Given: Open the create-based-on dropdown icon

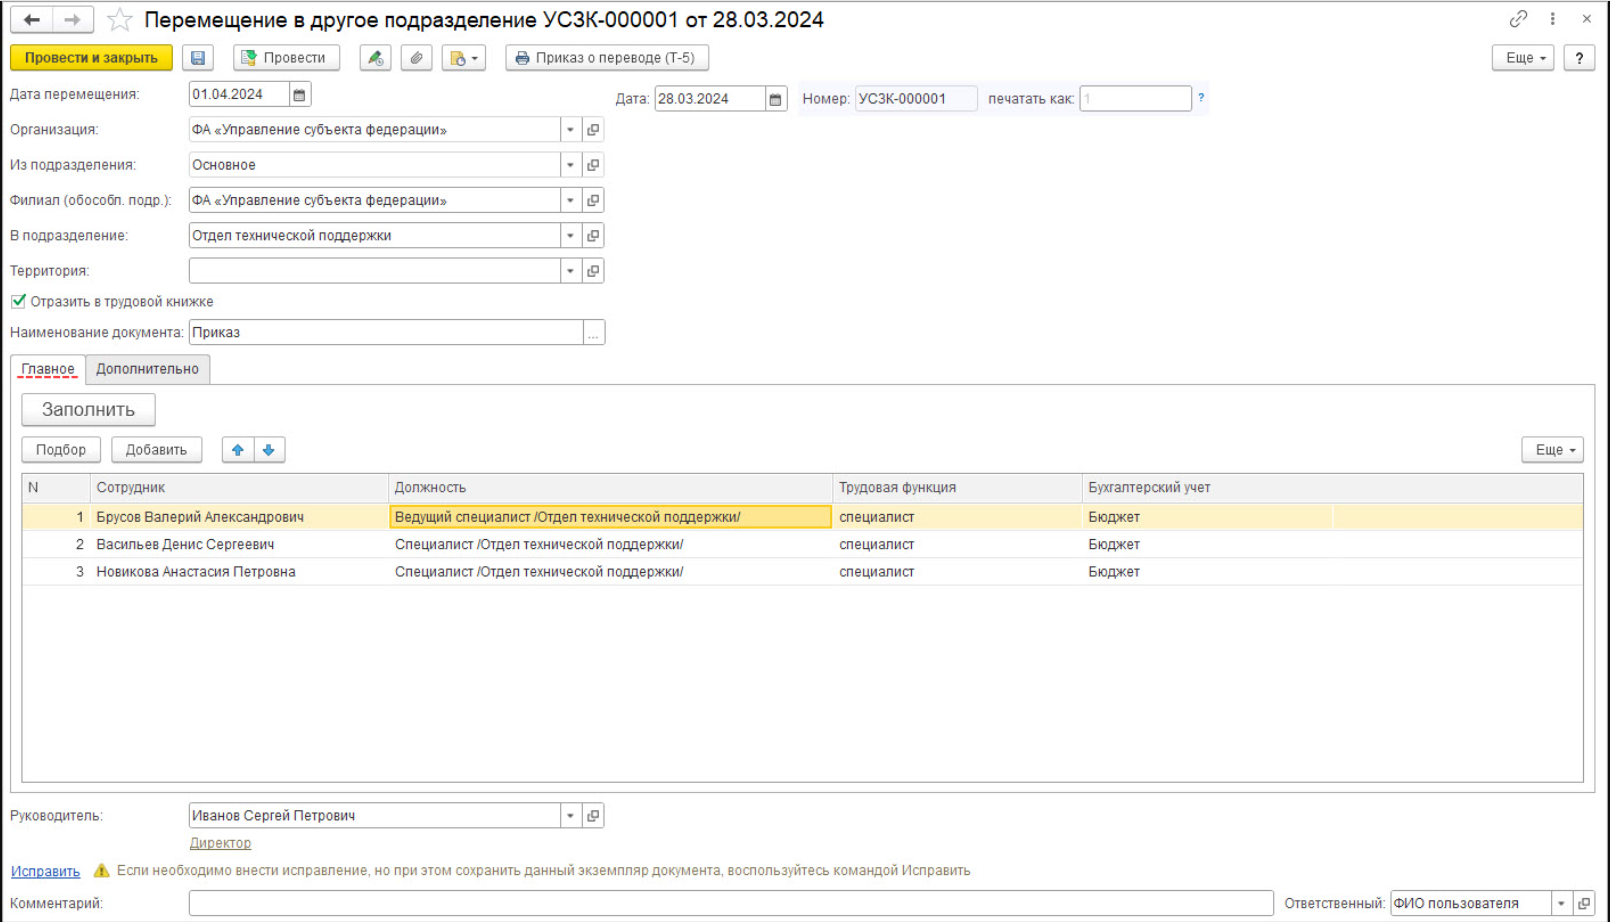Looking at the screenshot, I should coord(463,58).
